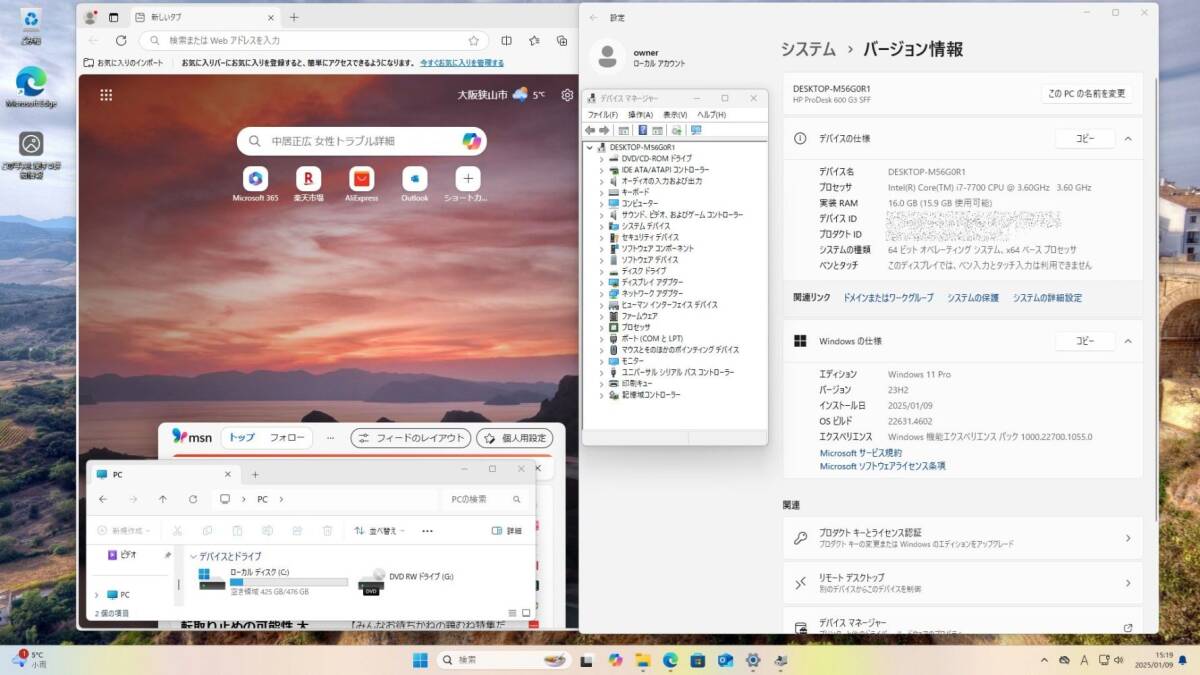
Task: Open プロダクト キーとライセンス認証 row
Action: click(x=962, y=538)
